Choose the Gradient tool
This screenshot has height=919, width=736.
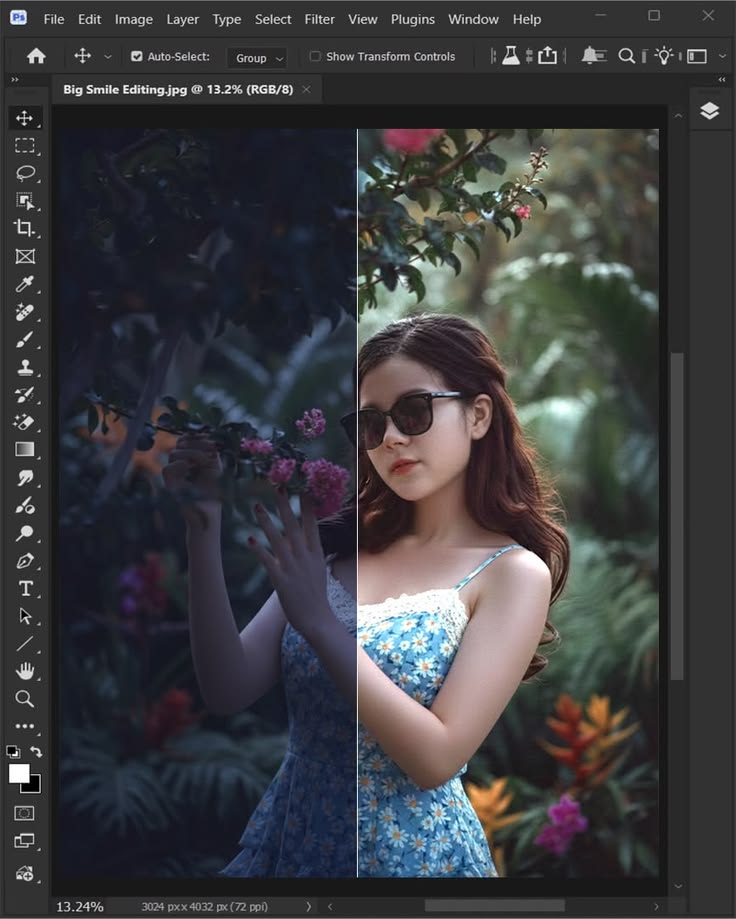coord(25,450)
